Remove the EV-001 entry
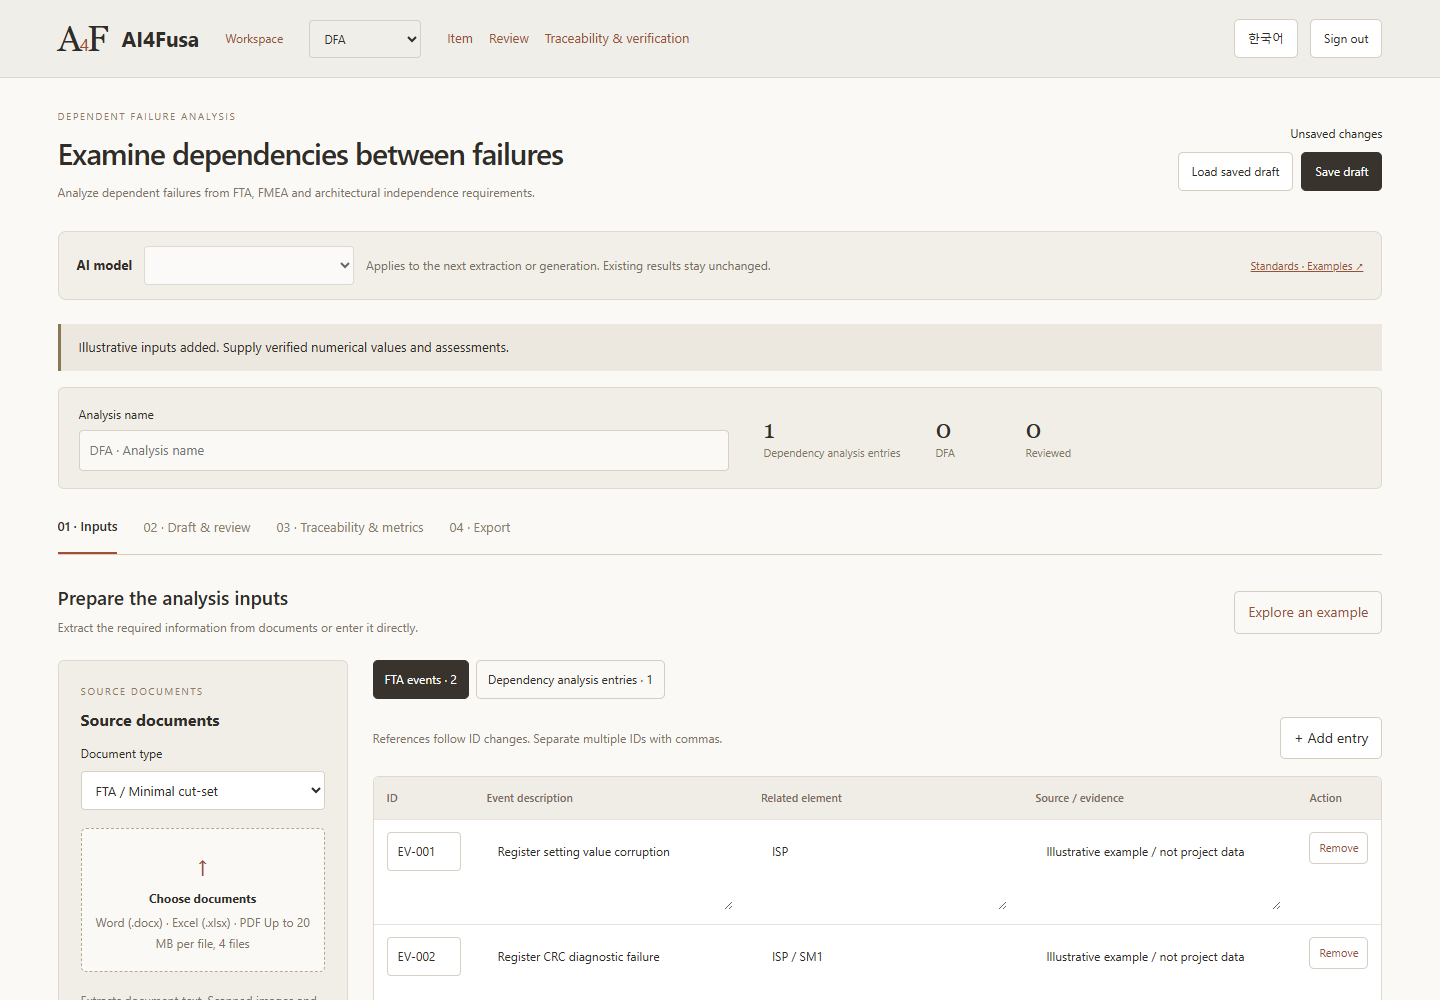The width and height of the screenshot is (1440, 1000). 1339,848
